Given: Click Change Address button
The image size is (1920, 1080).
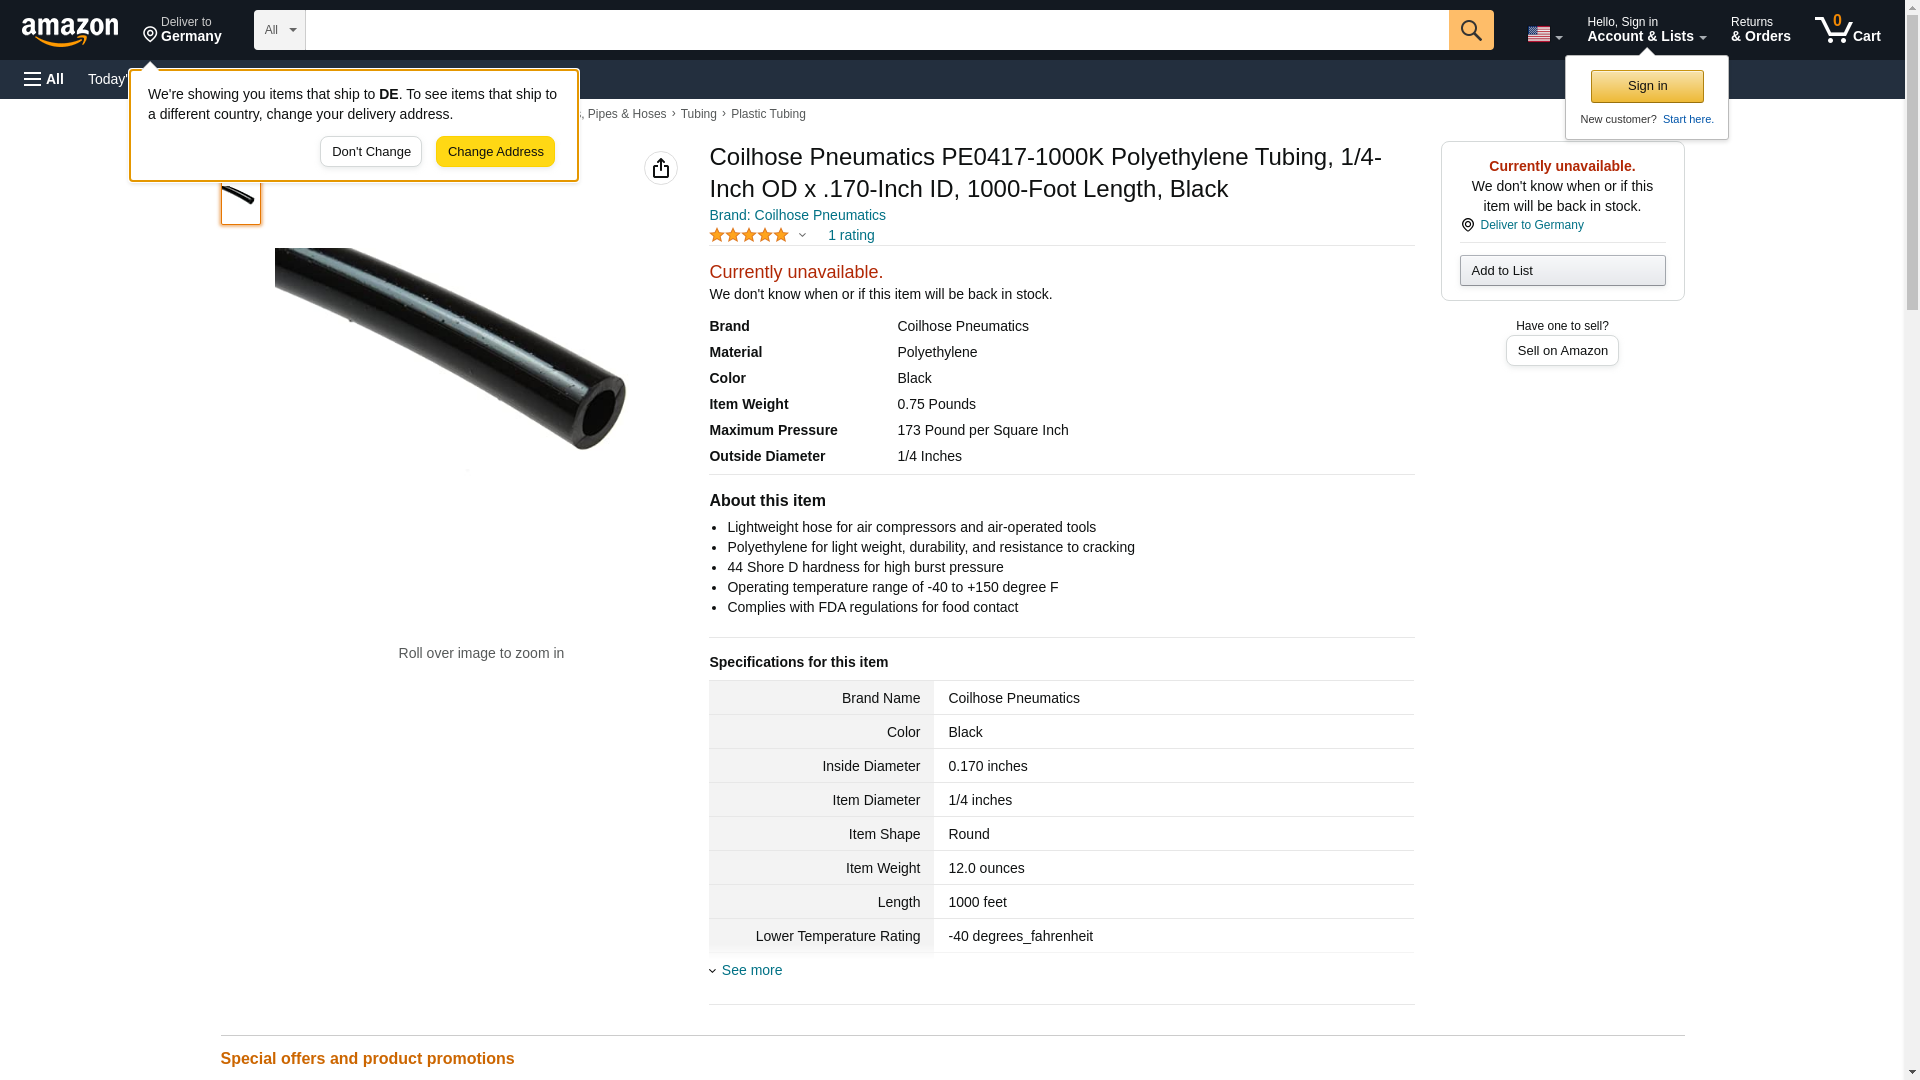Looking at the screenshot, I should pos(495,152).
